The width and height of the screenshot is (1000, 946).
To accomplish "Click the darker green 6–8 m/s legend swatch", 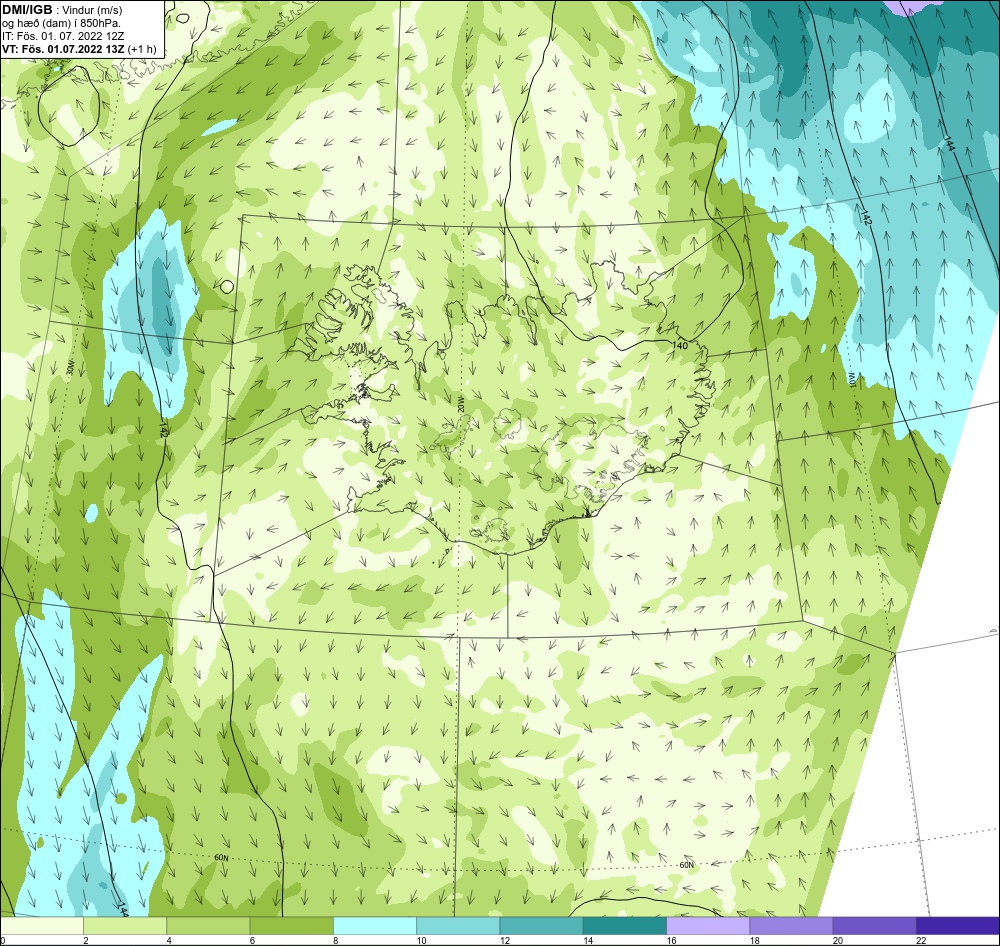I will (291, 926).
